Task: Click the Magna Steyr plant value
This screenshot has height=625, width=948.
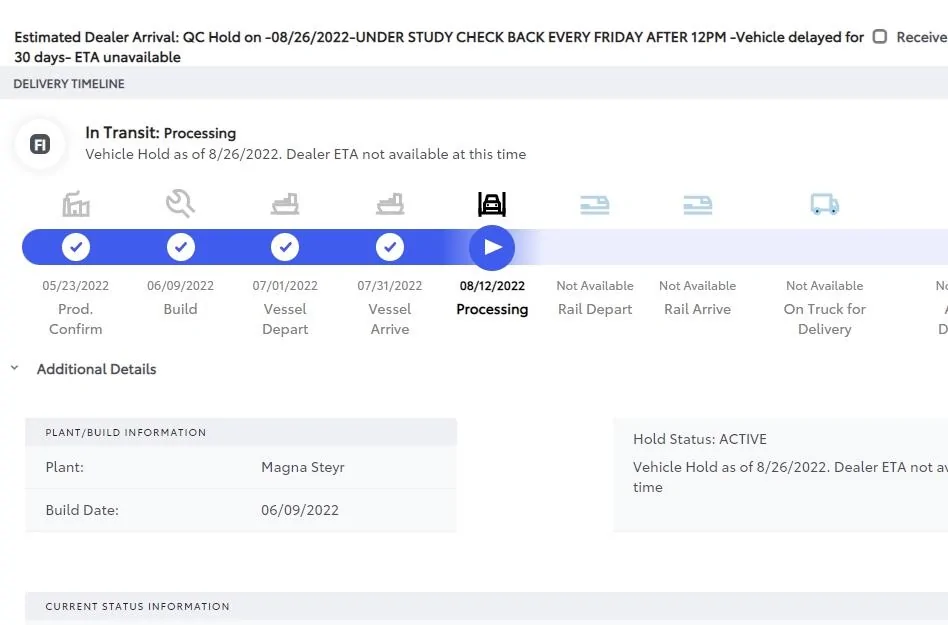Action: [x=303, y=467]
